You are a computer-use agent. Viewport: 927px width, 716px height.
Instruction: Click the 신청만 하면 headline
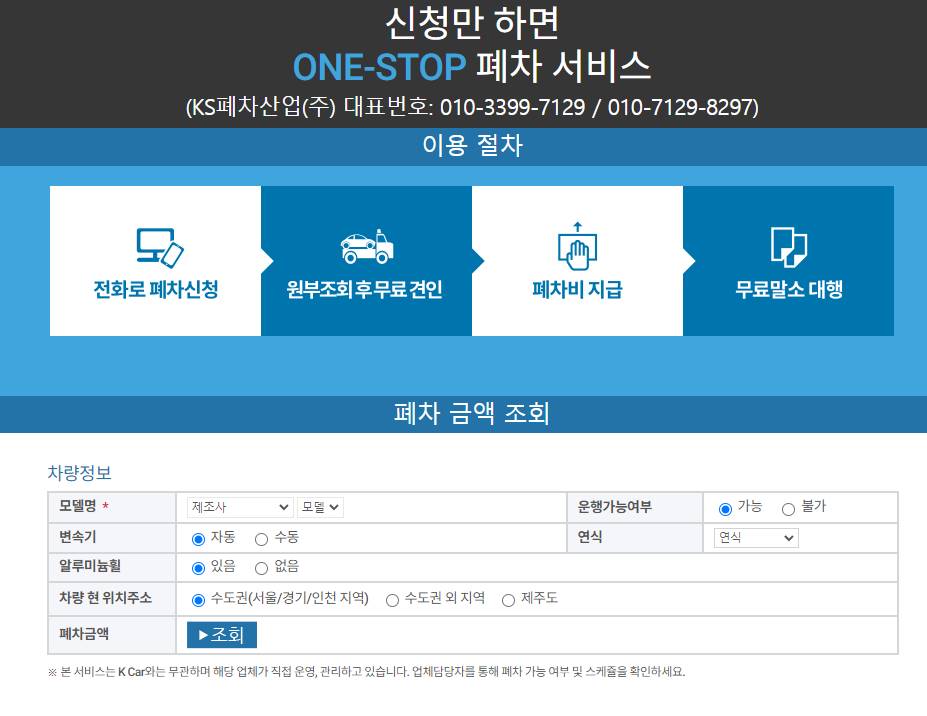[472, 22]
